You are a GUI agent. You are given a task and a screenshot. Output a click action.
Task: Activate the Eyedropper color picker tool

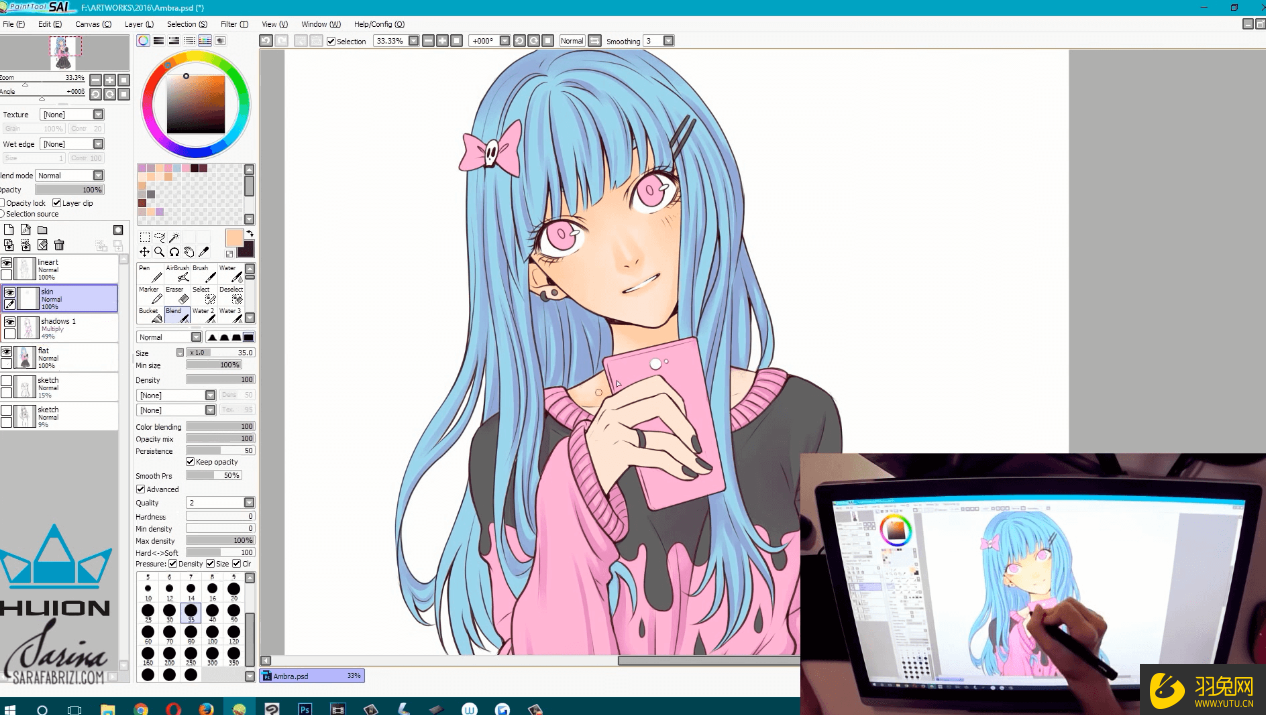click(204, 252)
